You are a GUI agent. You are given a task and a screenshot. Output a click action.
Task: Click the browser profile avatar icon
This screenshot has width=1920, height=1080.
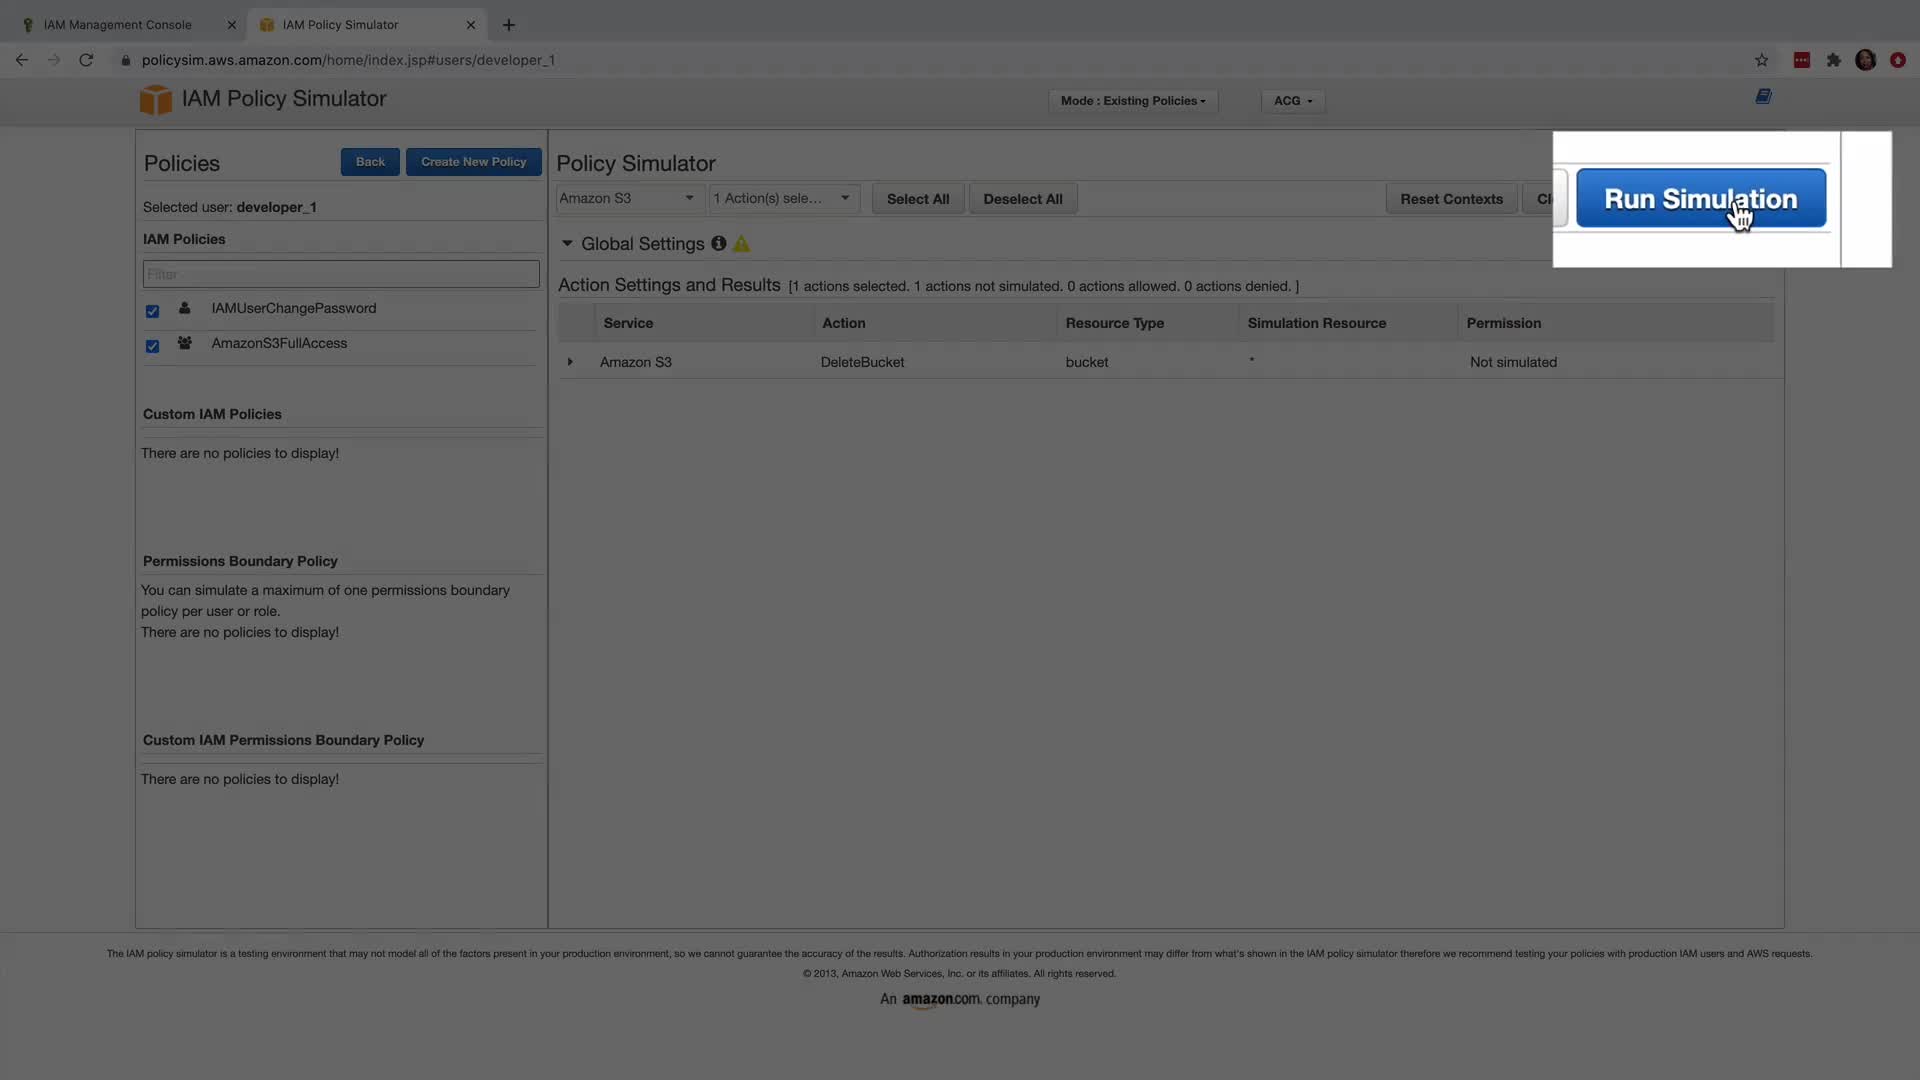click(x=1865, y=60)
